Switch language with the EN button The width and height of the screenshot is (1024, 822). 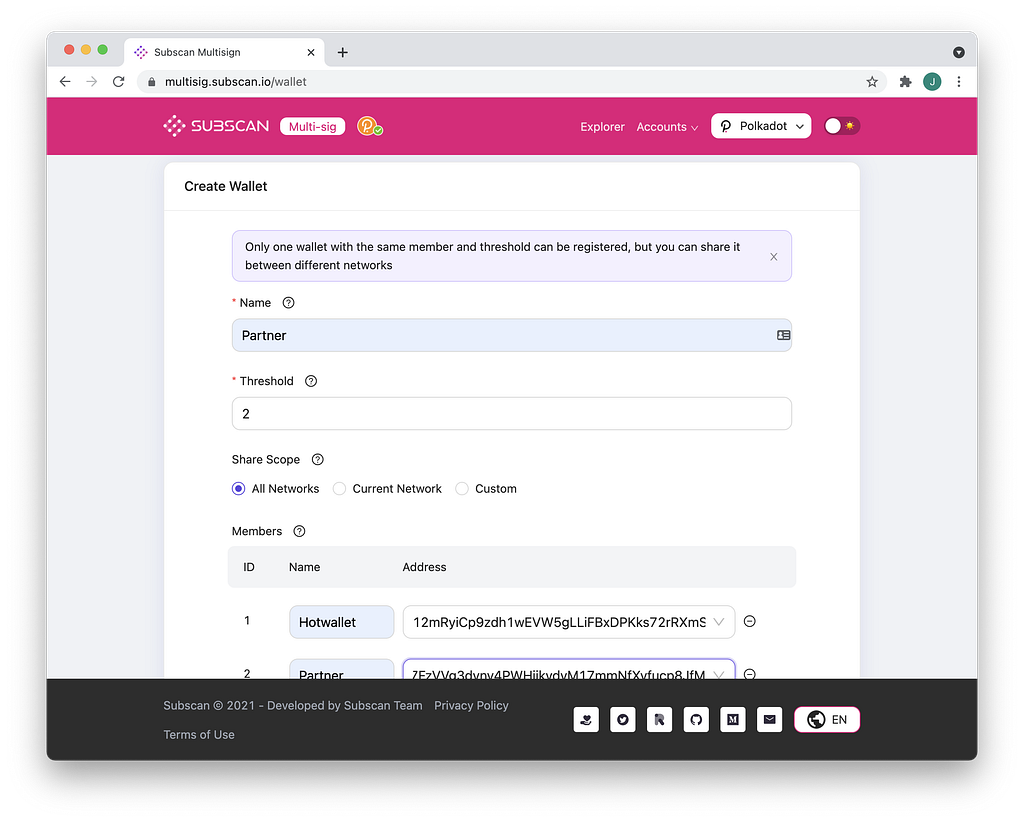click(827, 719)
